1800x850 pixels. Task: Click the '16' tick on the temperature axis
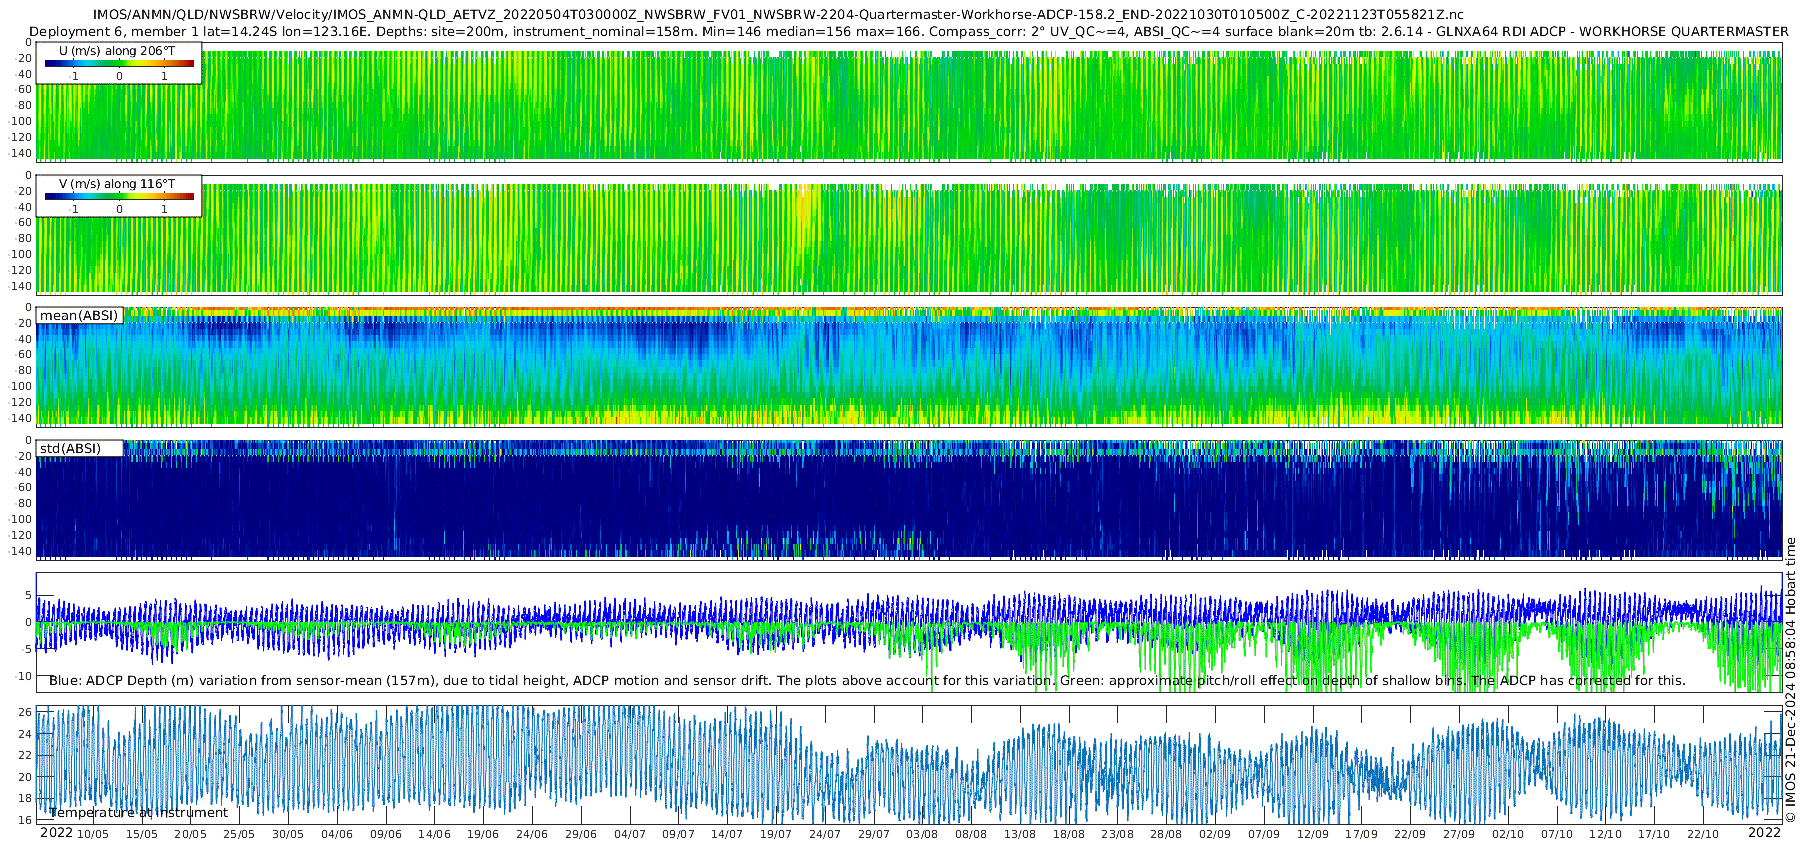[x=26, y=820]
